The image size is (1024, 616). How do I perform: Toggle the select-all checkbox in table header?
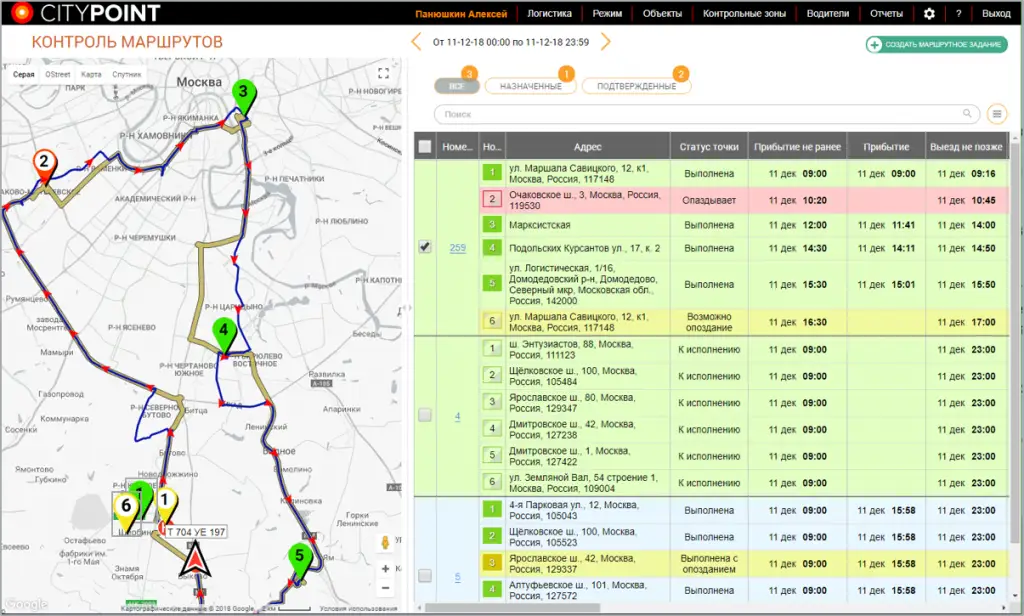pos(425,147)
